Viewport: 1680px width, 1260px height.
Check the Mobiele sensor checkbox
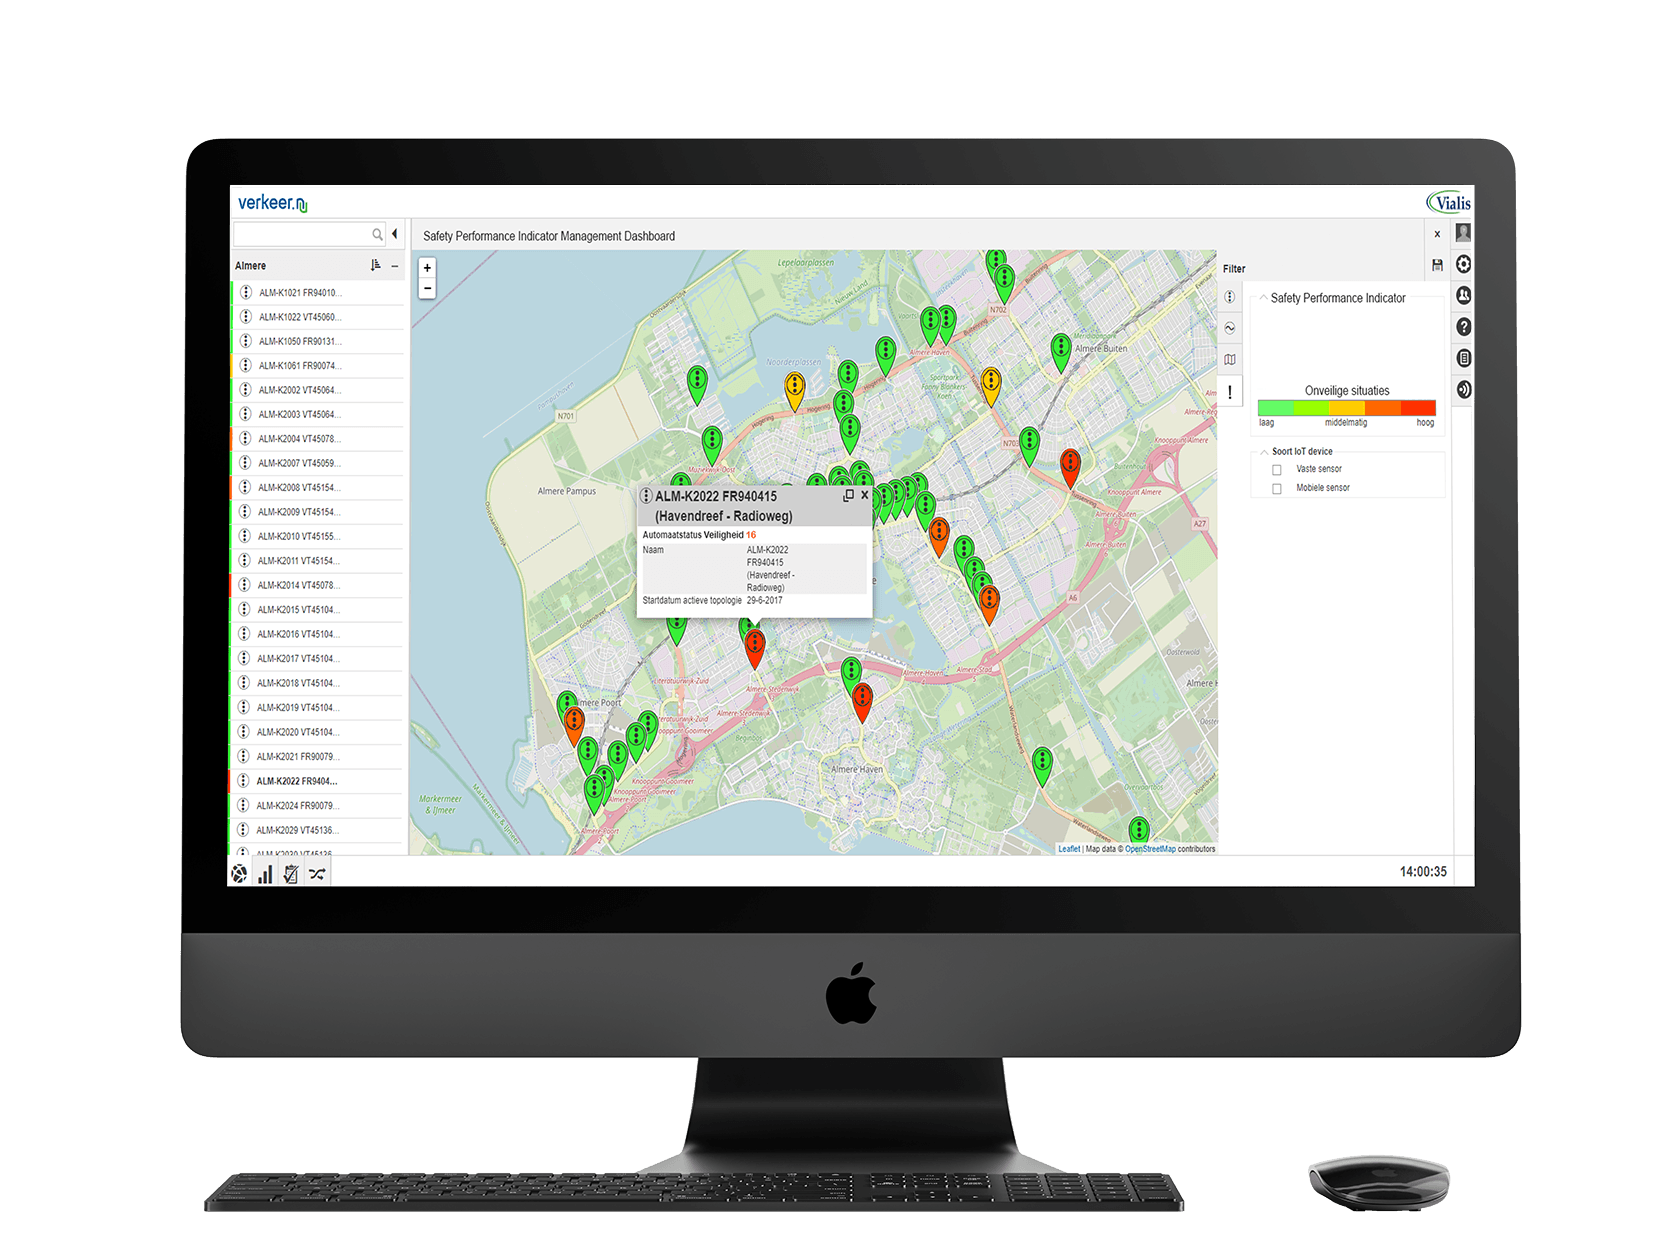click(x=1276, y=489)
